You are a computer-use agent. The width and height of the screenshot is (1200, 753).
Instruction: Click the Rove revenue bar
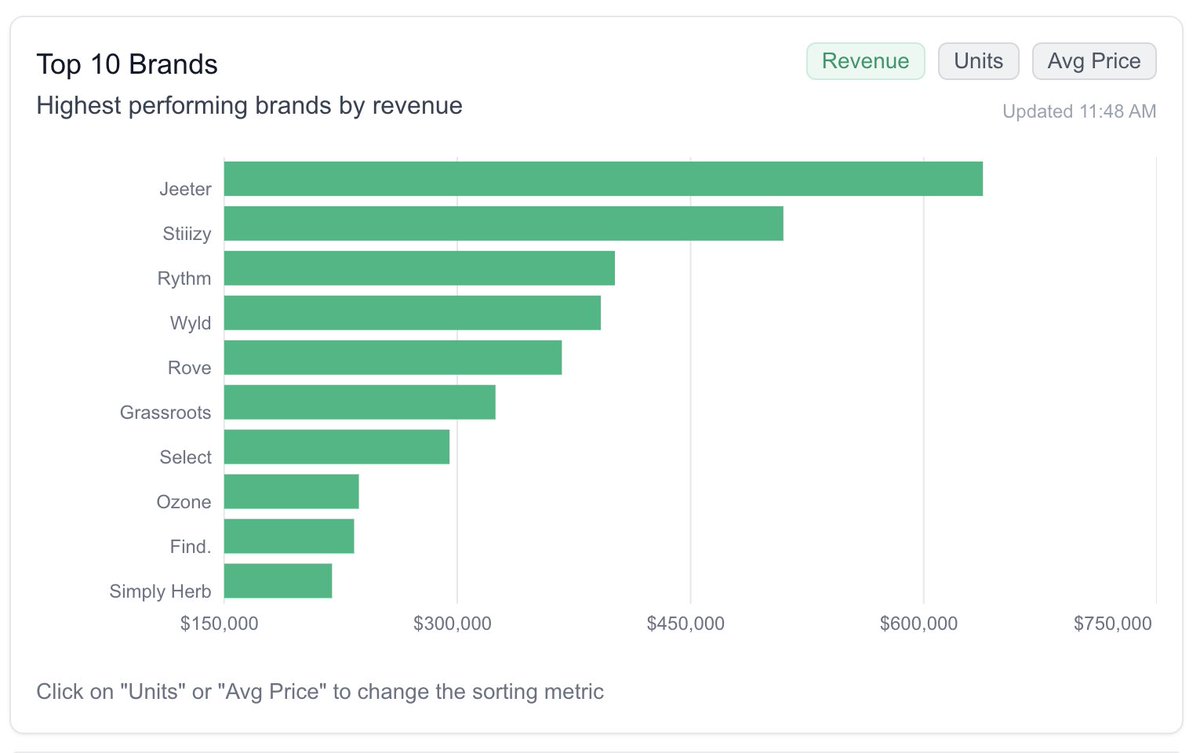[393, 358]
